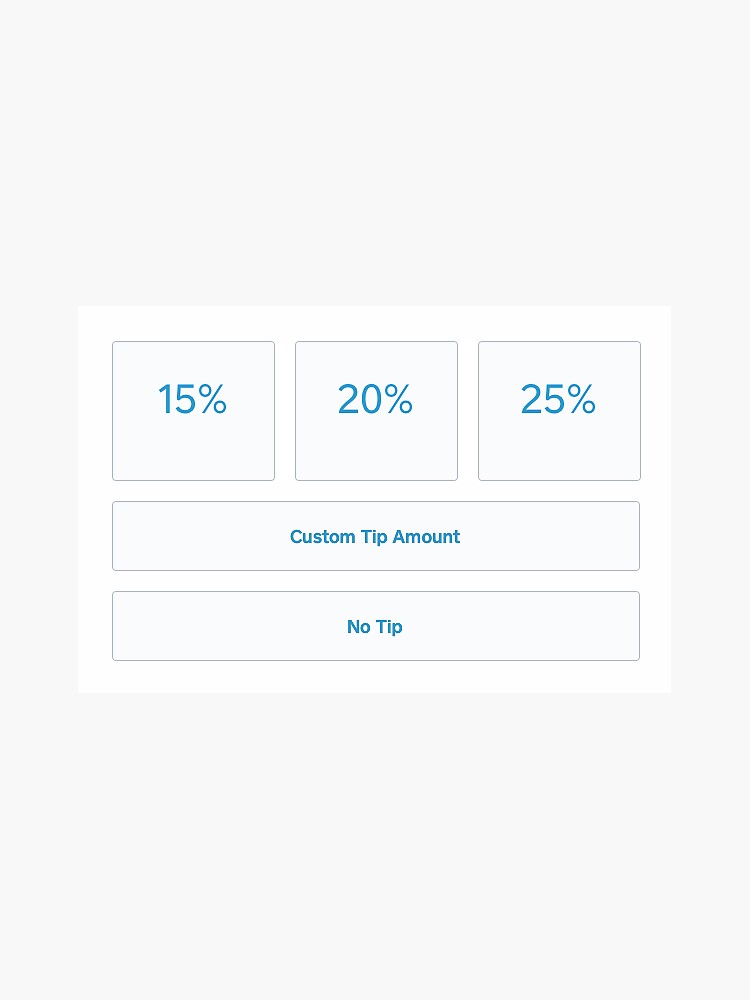Choose the 20% tip button
This screenshot has width=750, height=1000.
(376, 410)
